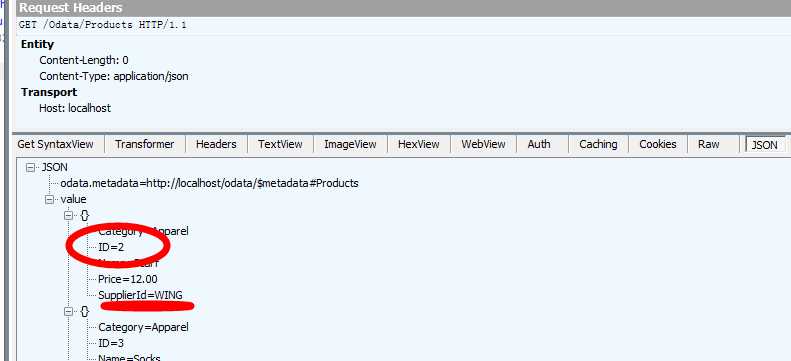The height and width of the screenshot is (361, 791).
Task: Click the Host: localhost header
Action: coord(75,108)
